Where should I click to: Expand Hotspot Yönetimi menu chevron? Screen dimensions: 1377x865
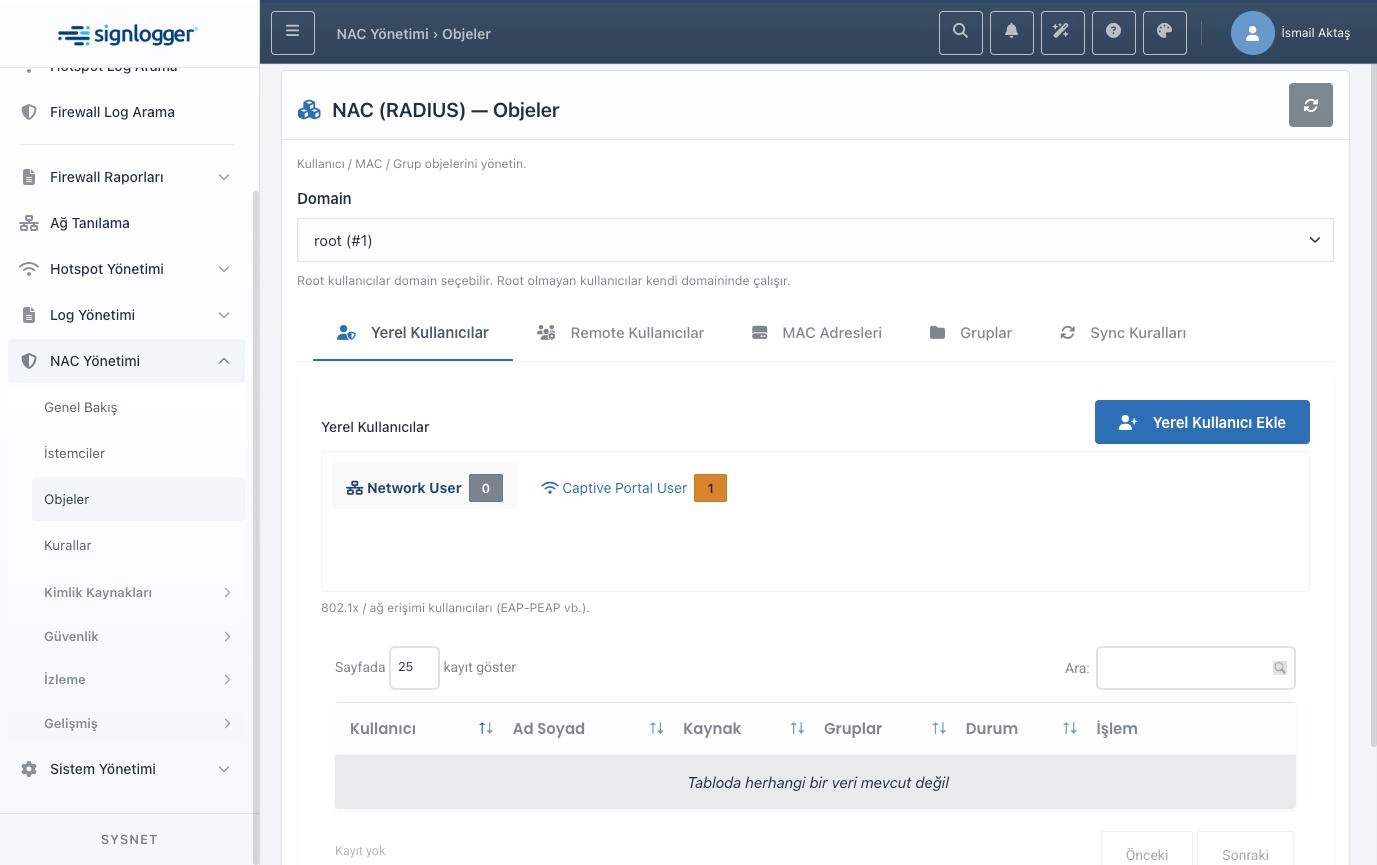[x=224, y=269]
